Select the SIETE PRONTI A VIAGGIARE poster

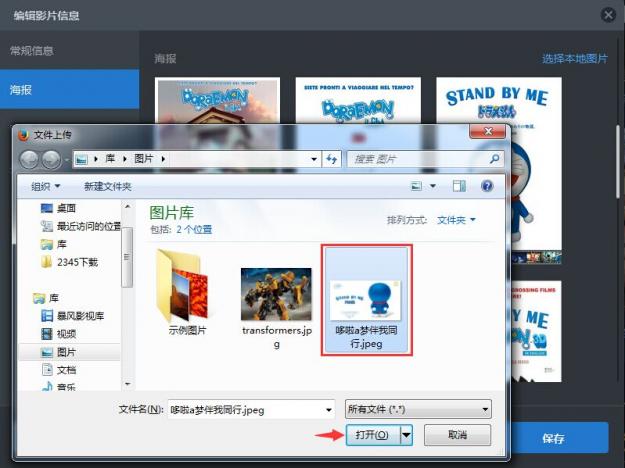point(358,100)
